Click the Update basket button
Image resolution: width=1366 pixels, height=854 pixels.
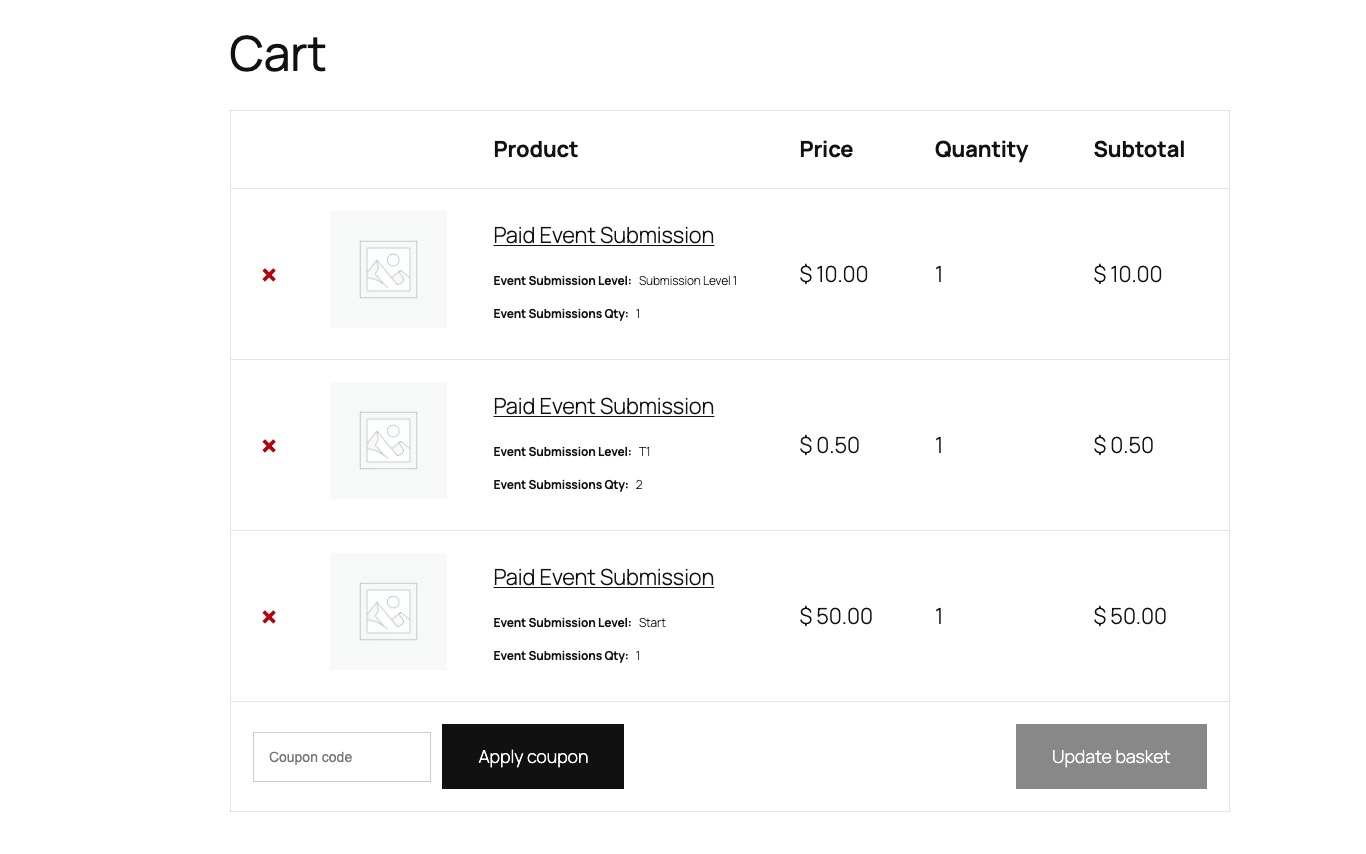click(1110, 757)
